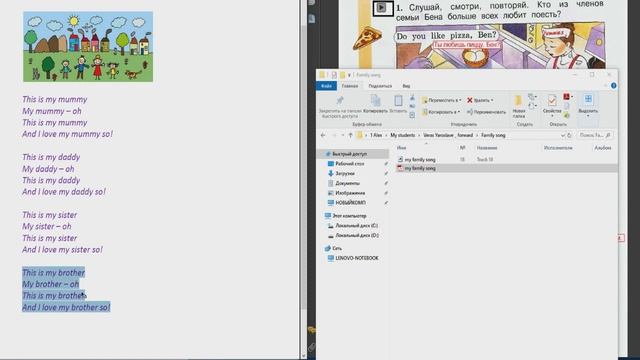Open the Easy access dropdown in Создать group
This screenshot has width=640, height=360.
(x=532, y=106)
